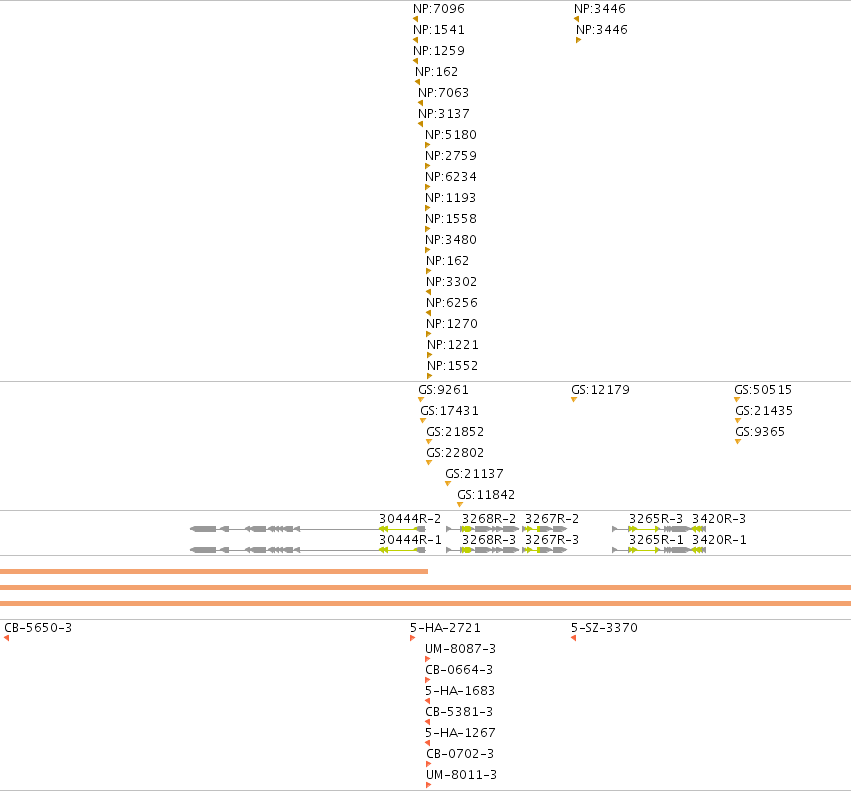Click the CB-5650-3 insertion label
Screen dimensions: 851x791
point(38,628)
